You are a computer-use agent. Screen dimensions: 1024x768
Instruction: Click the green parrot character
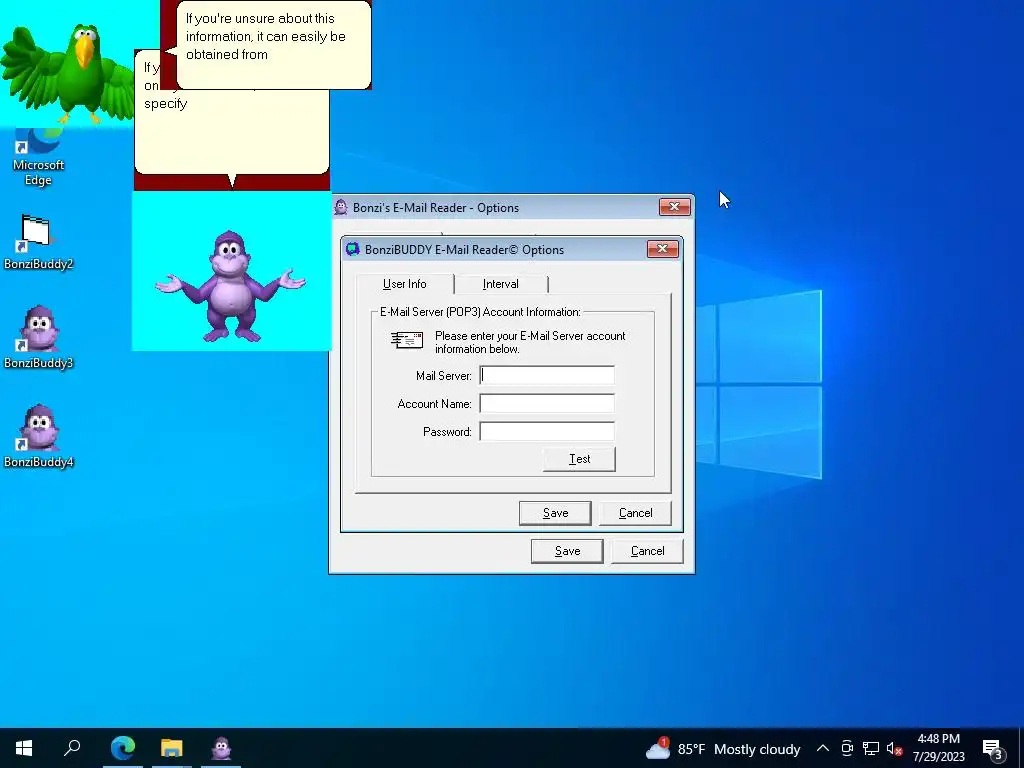tap(67, 72)
